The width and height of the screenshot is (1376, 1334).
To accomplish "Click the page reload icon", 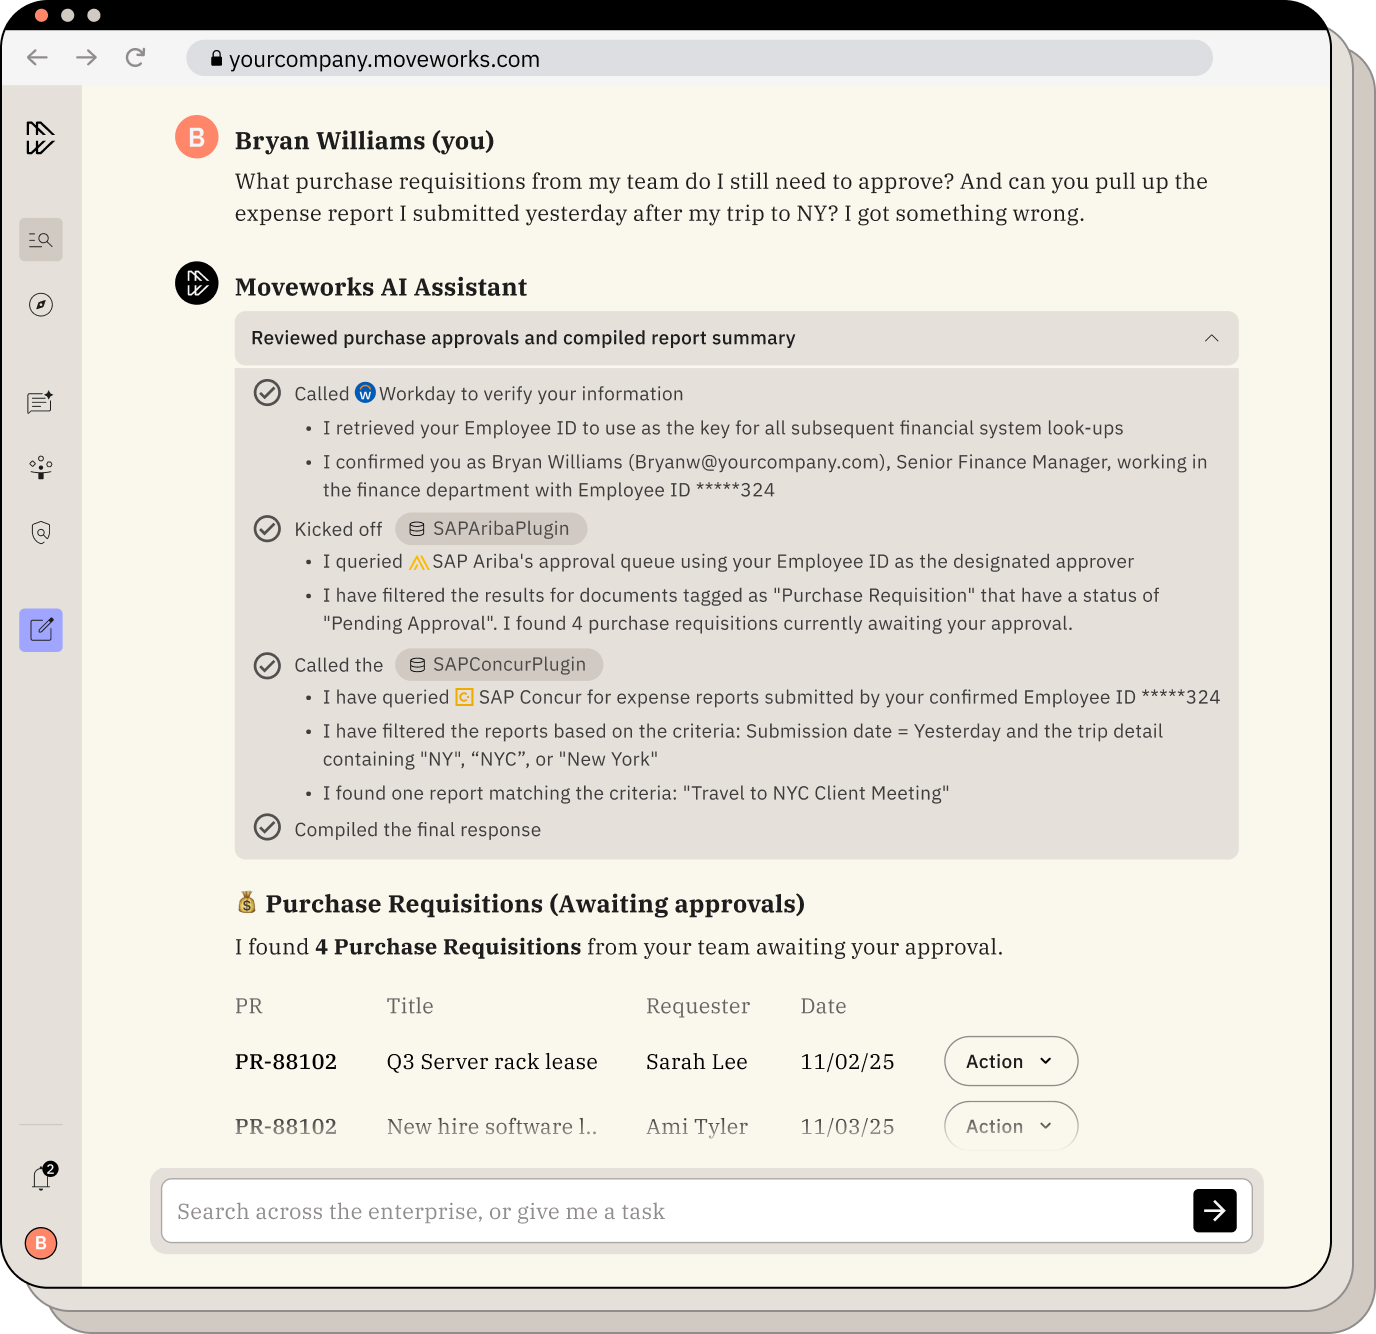I will (x=136, y=57).
